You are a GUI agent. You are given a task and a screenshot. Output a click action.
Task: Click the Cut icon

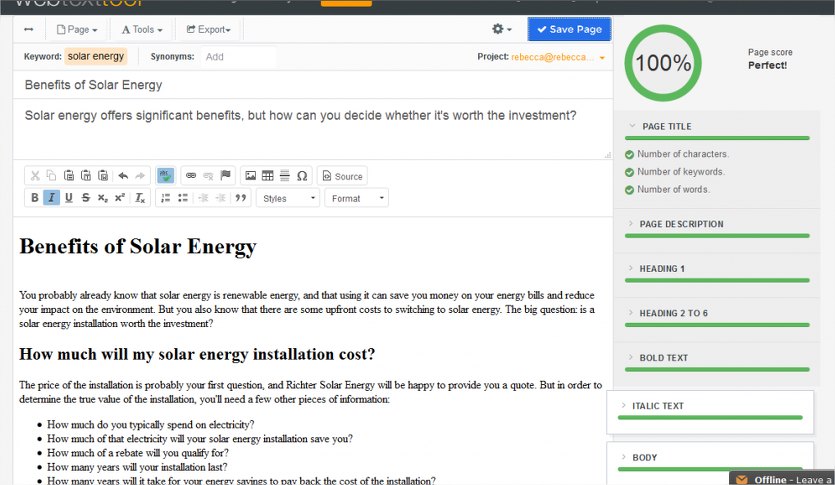coord(35,176)
